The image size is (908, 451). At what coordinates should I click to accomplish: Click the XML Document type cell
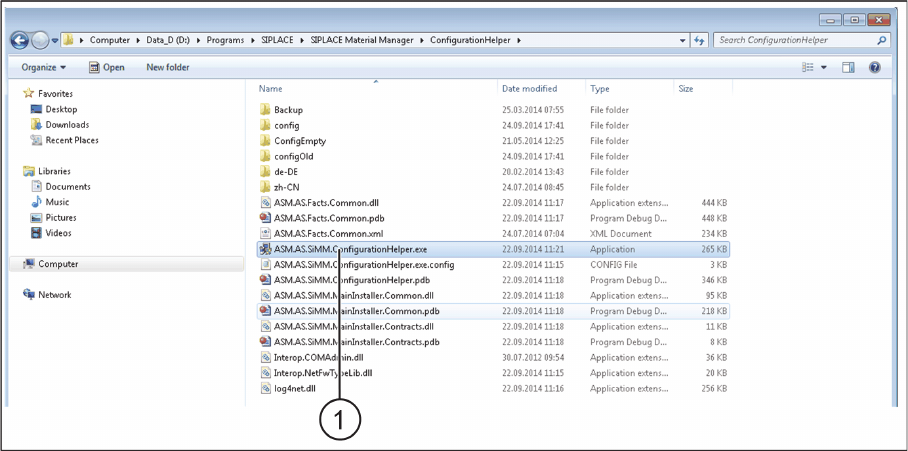pyautogui.click(x=621, y=234)
